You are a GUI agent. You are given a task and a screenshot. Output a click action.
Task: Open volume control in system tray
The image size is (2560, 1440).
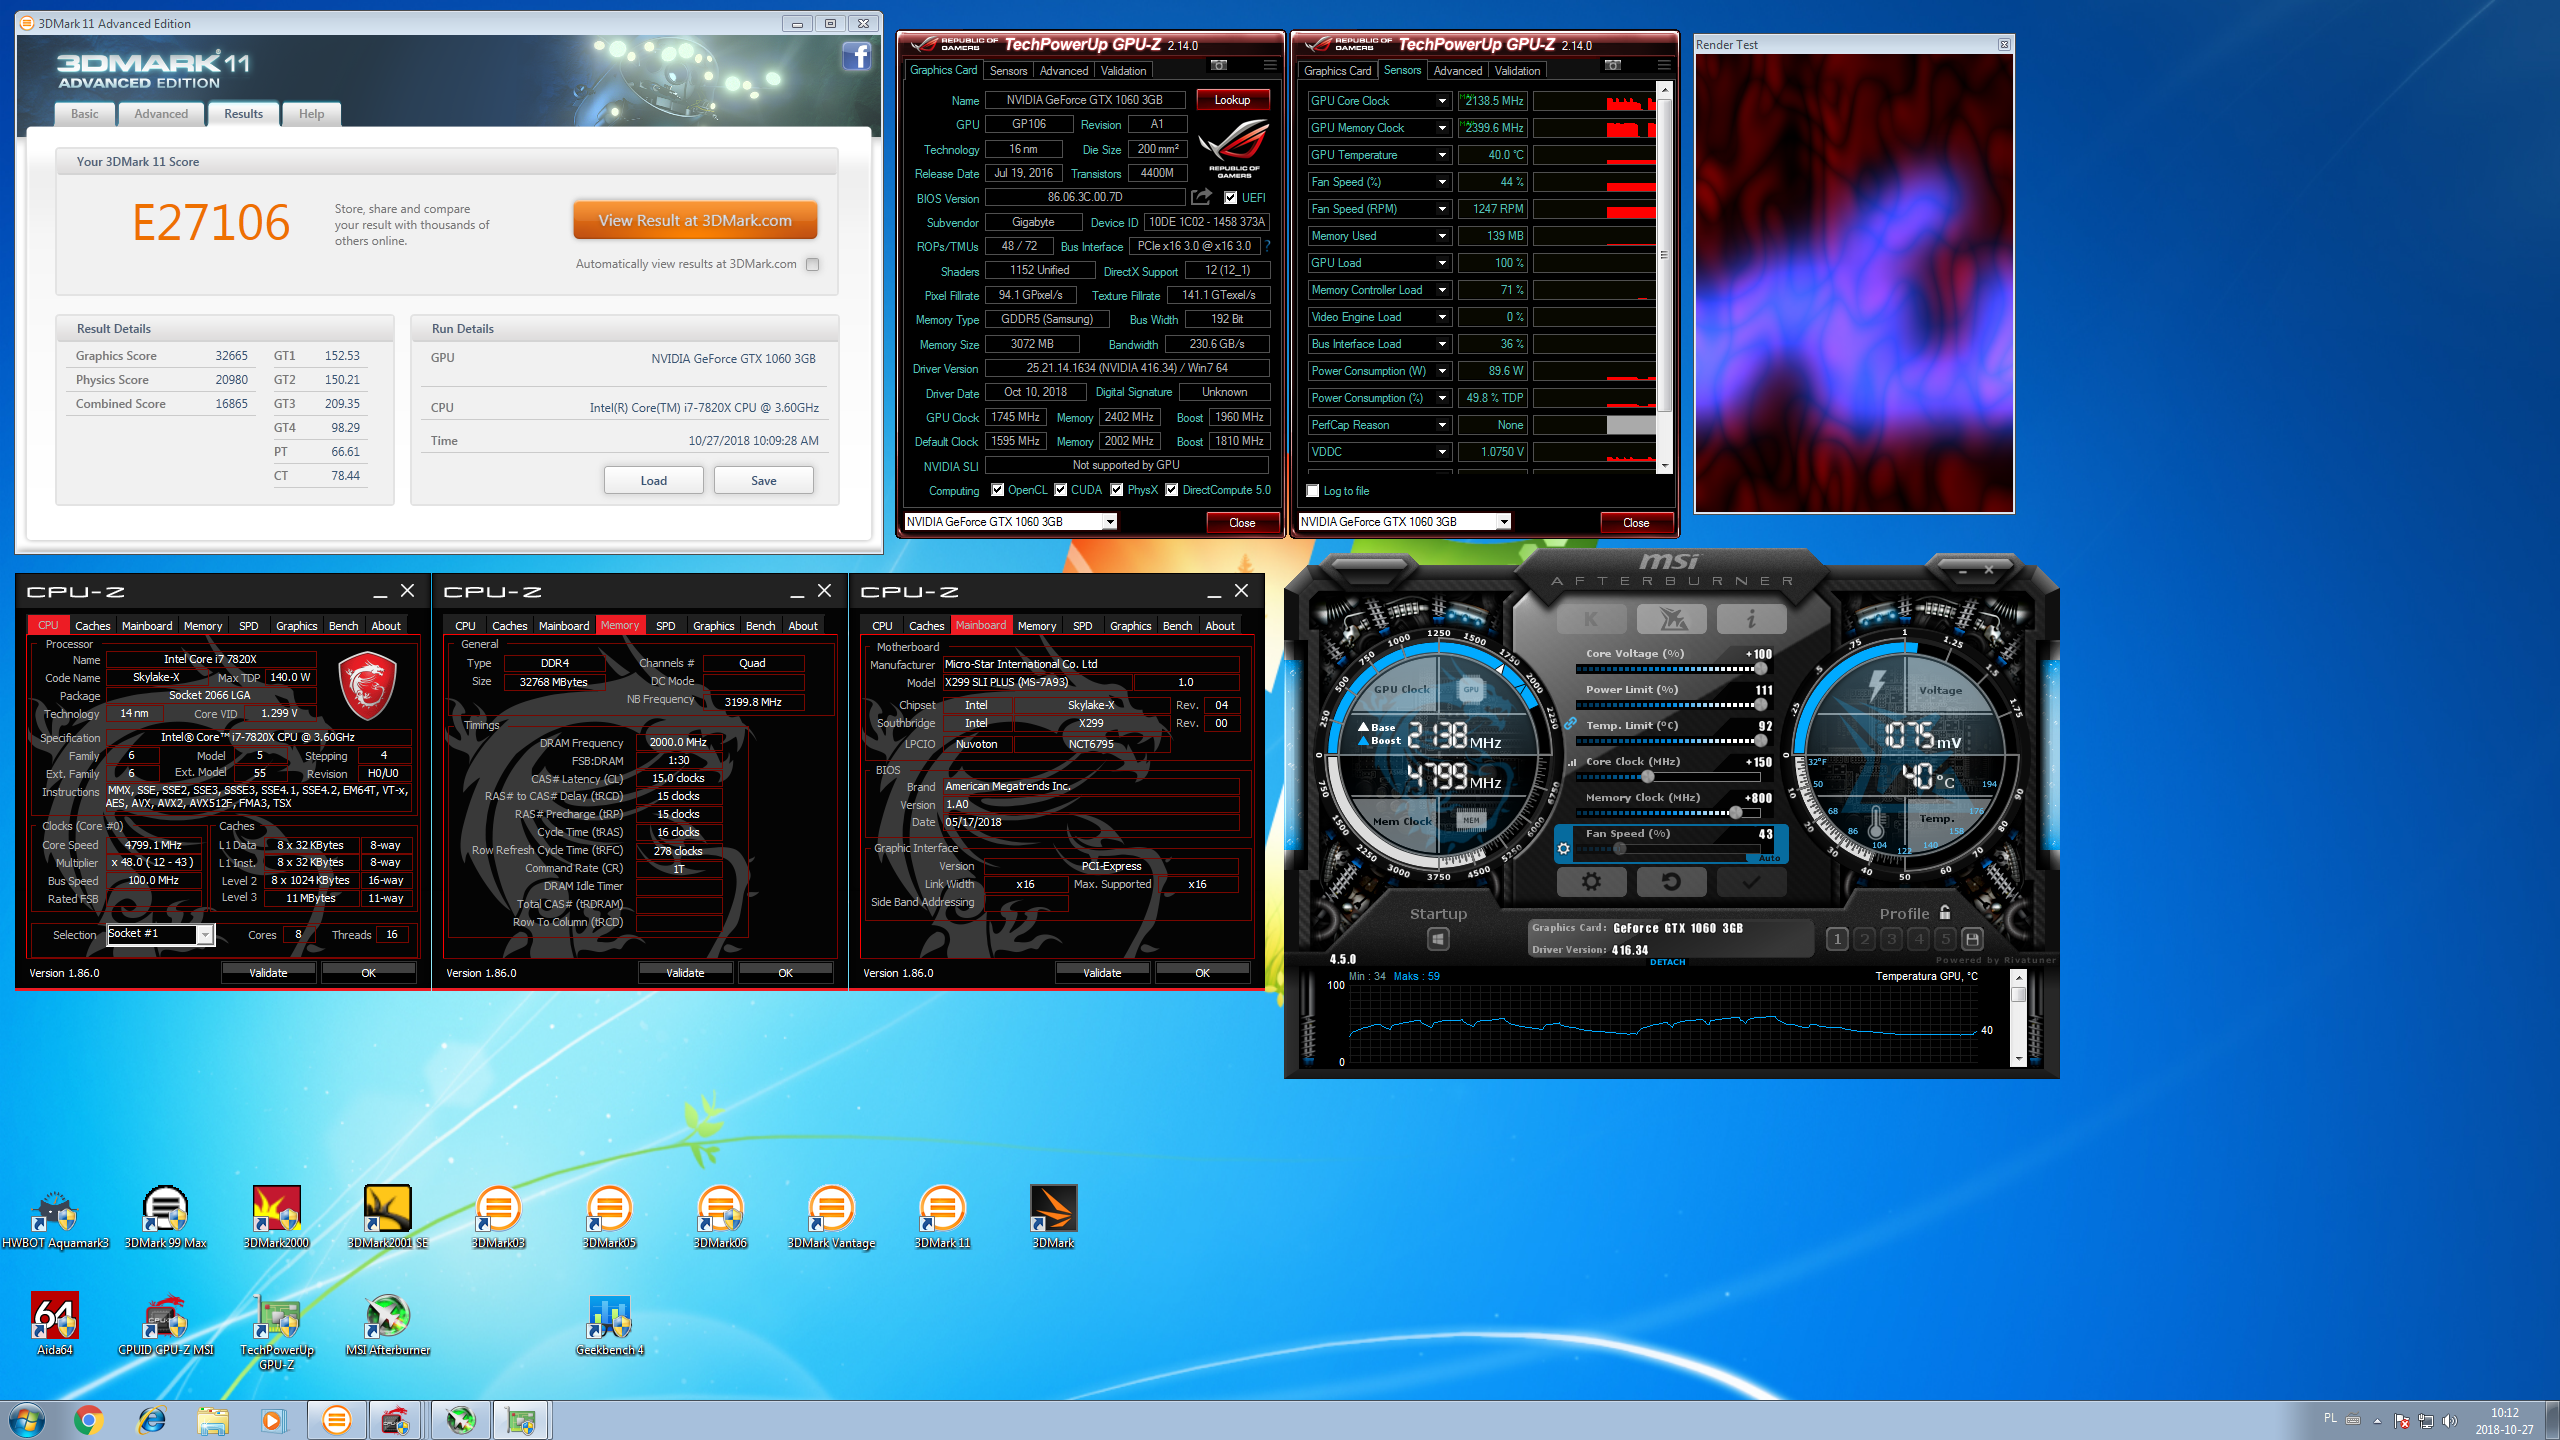[2449, 1421]
